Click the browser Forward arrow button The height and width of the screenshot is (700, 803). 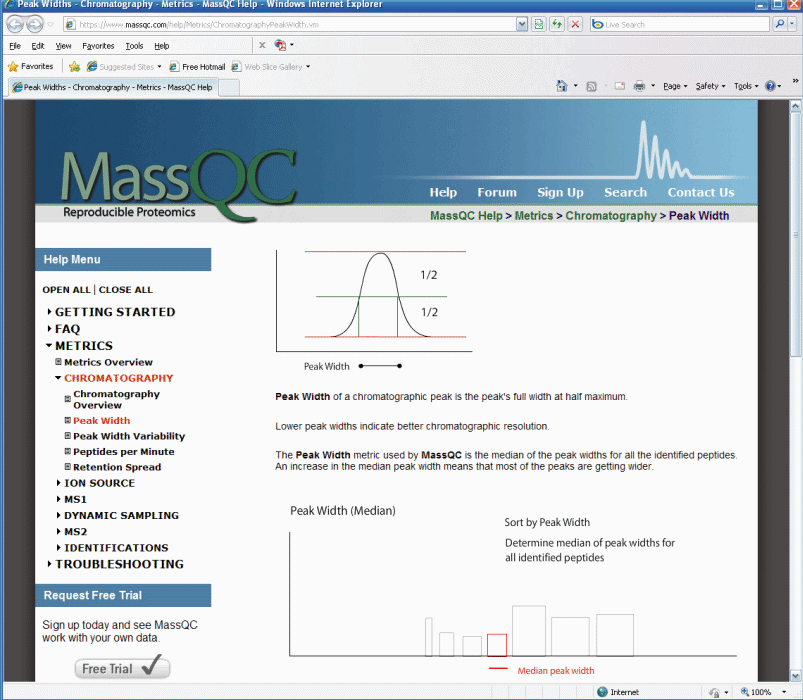click(x=35, y=24)
